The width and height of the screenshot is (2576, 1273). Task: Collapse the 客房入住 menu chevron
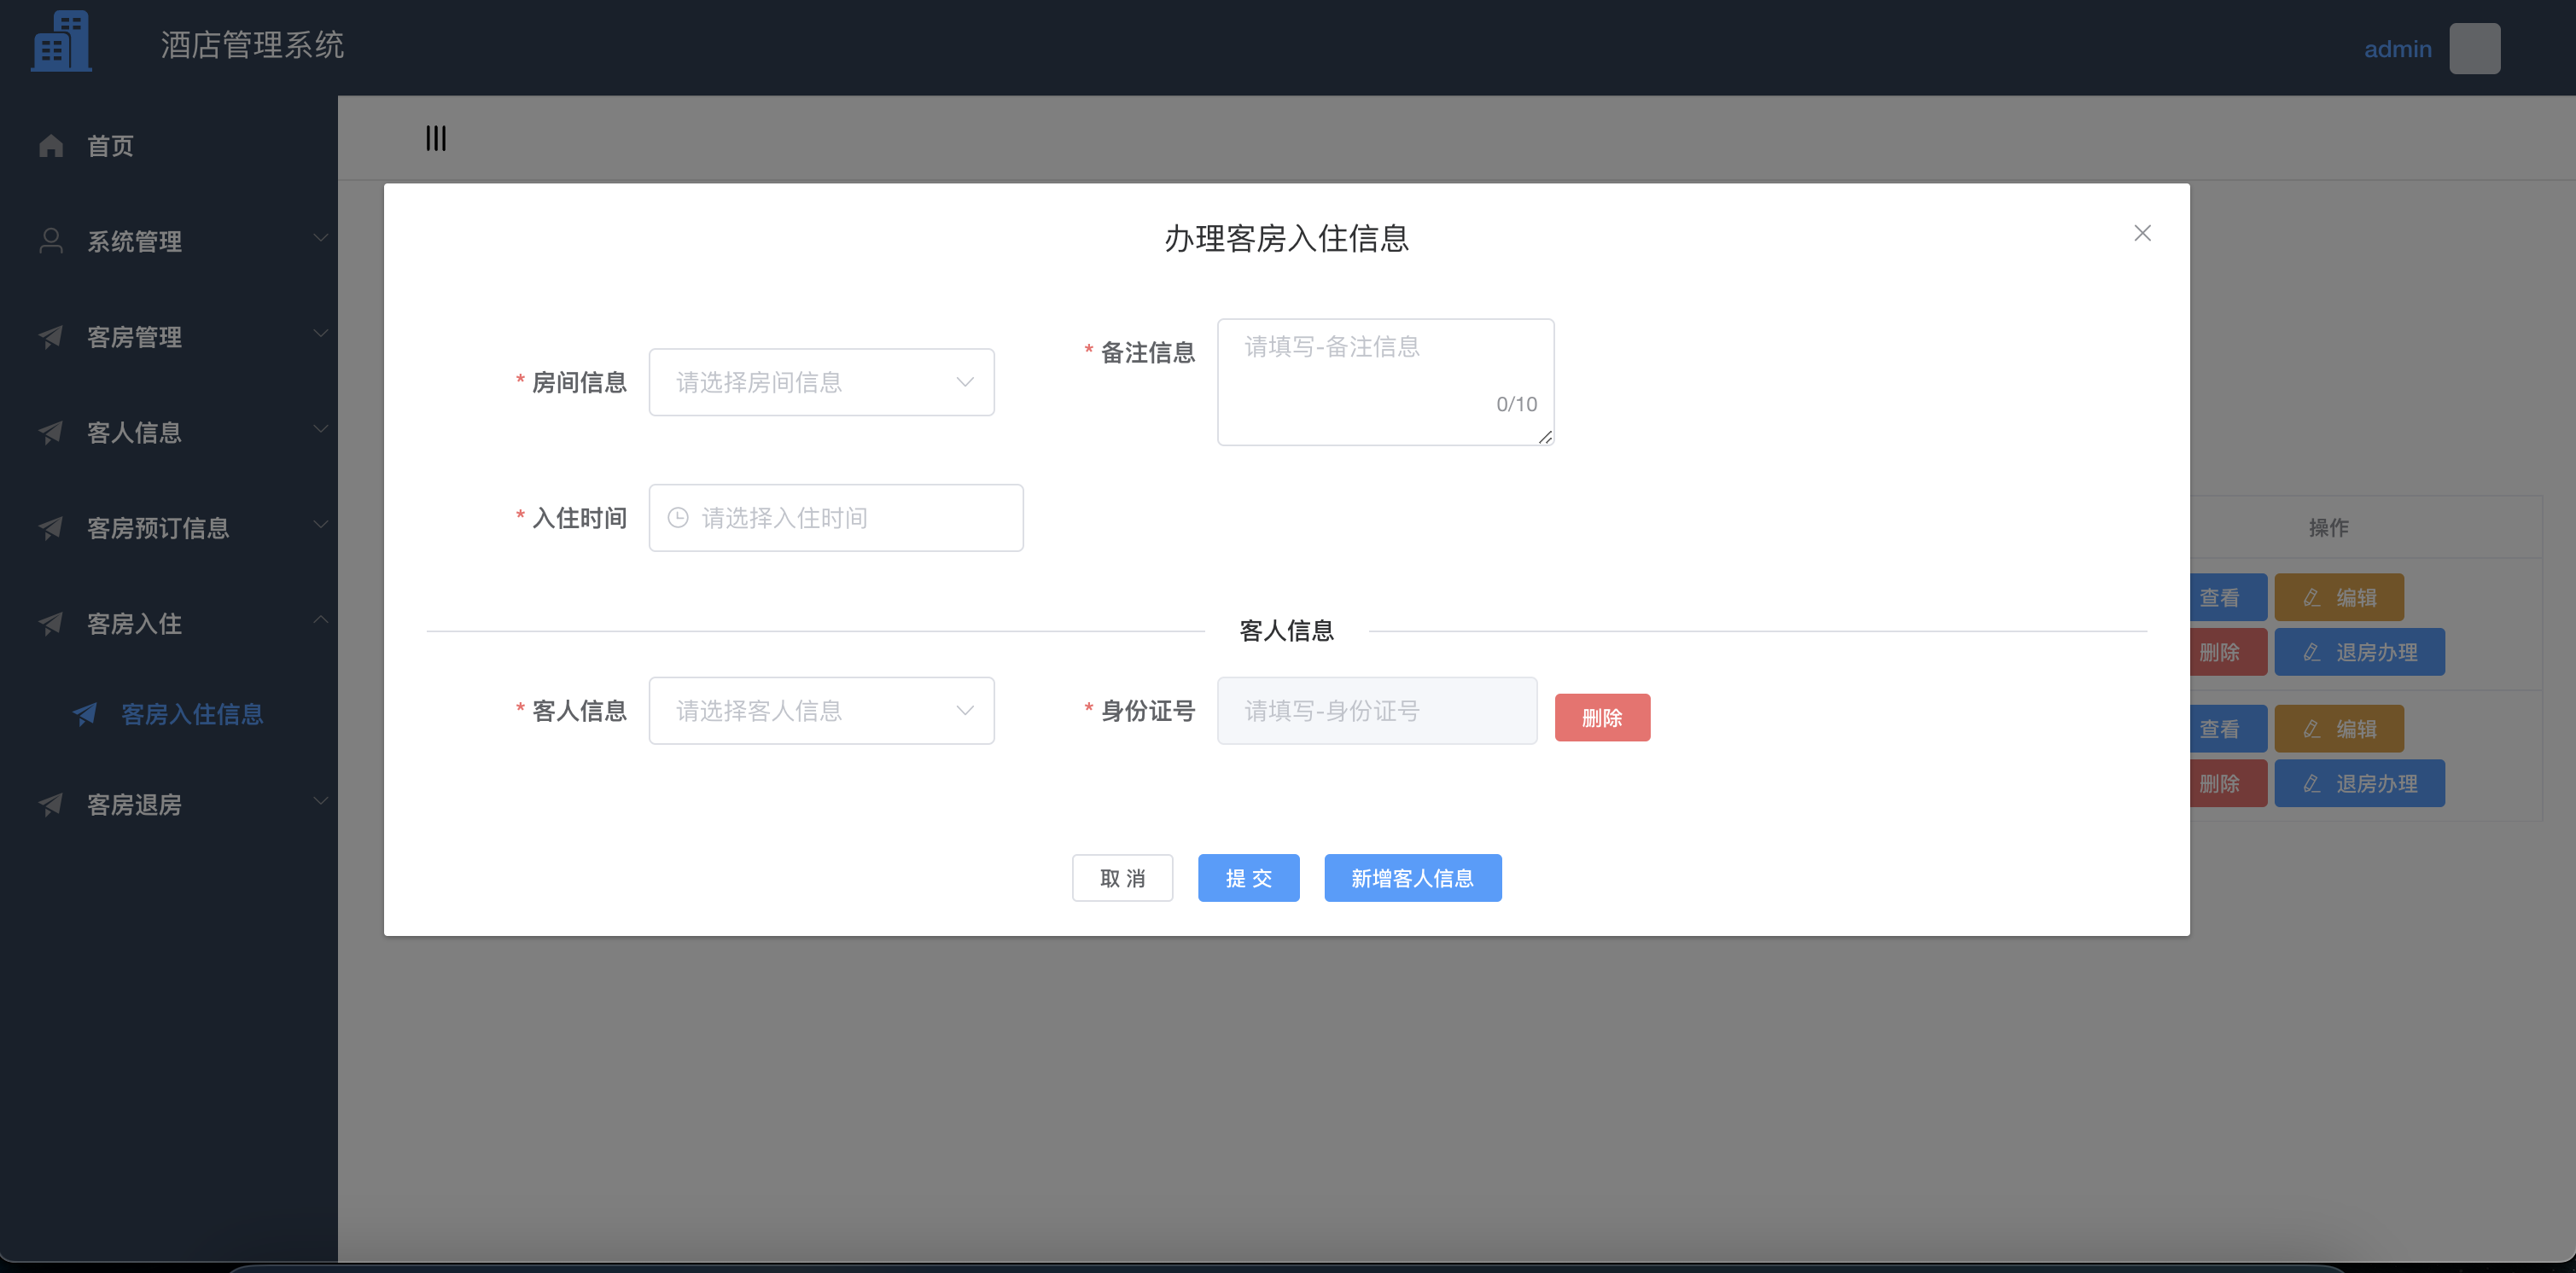[320, 620]
